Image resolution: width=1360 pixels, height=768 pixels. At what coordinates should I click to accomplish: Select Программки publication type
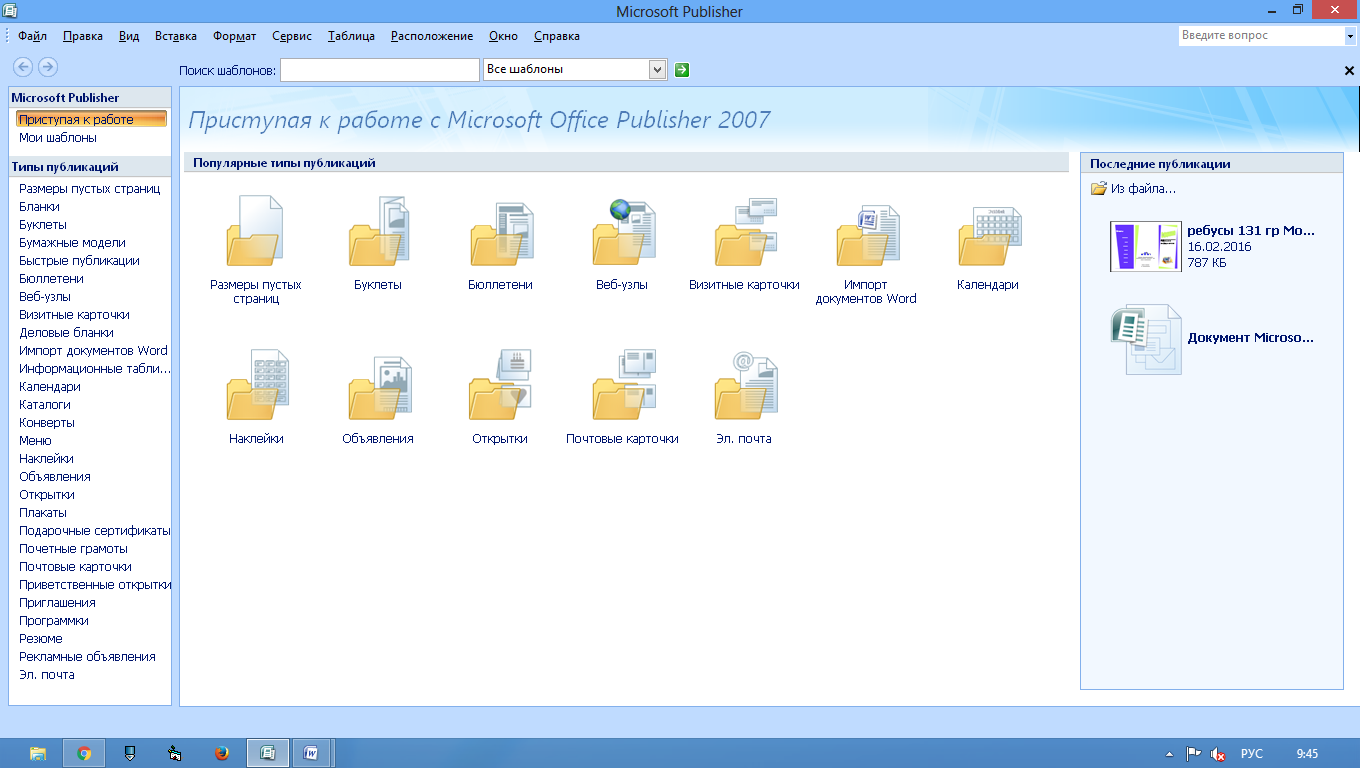tap(54, 621)
